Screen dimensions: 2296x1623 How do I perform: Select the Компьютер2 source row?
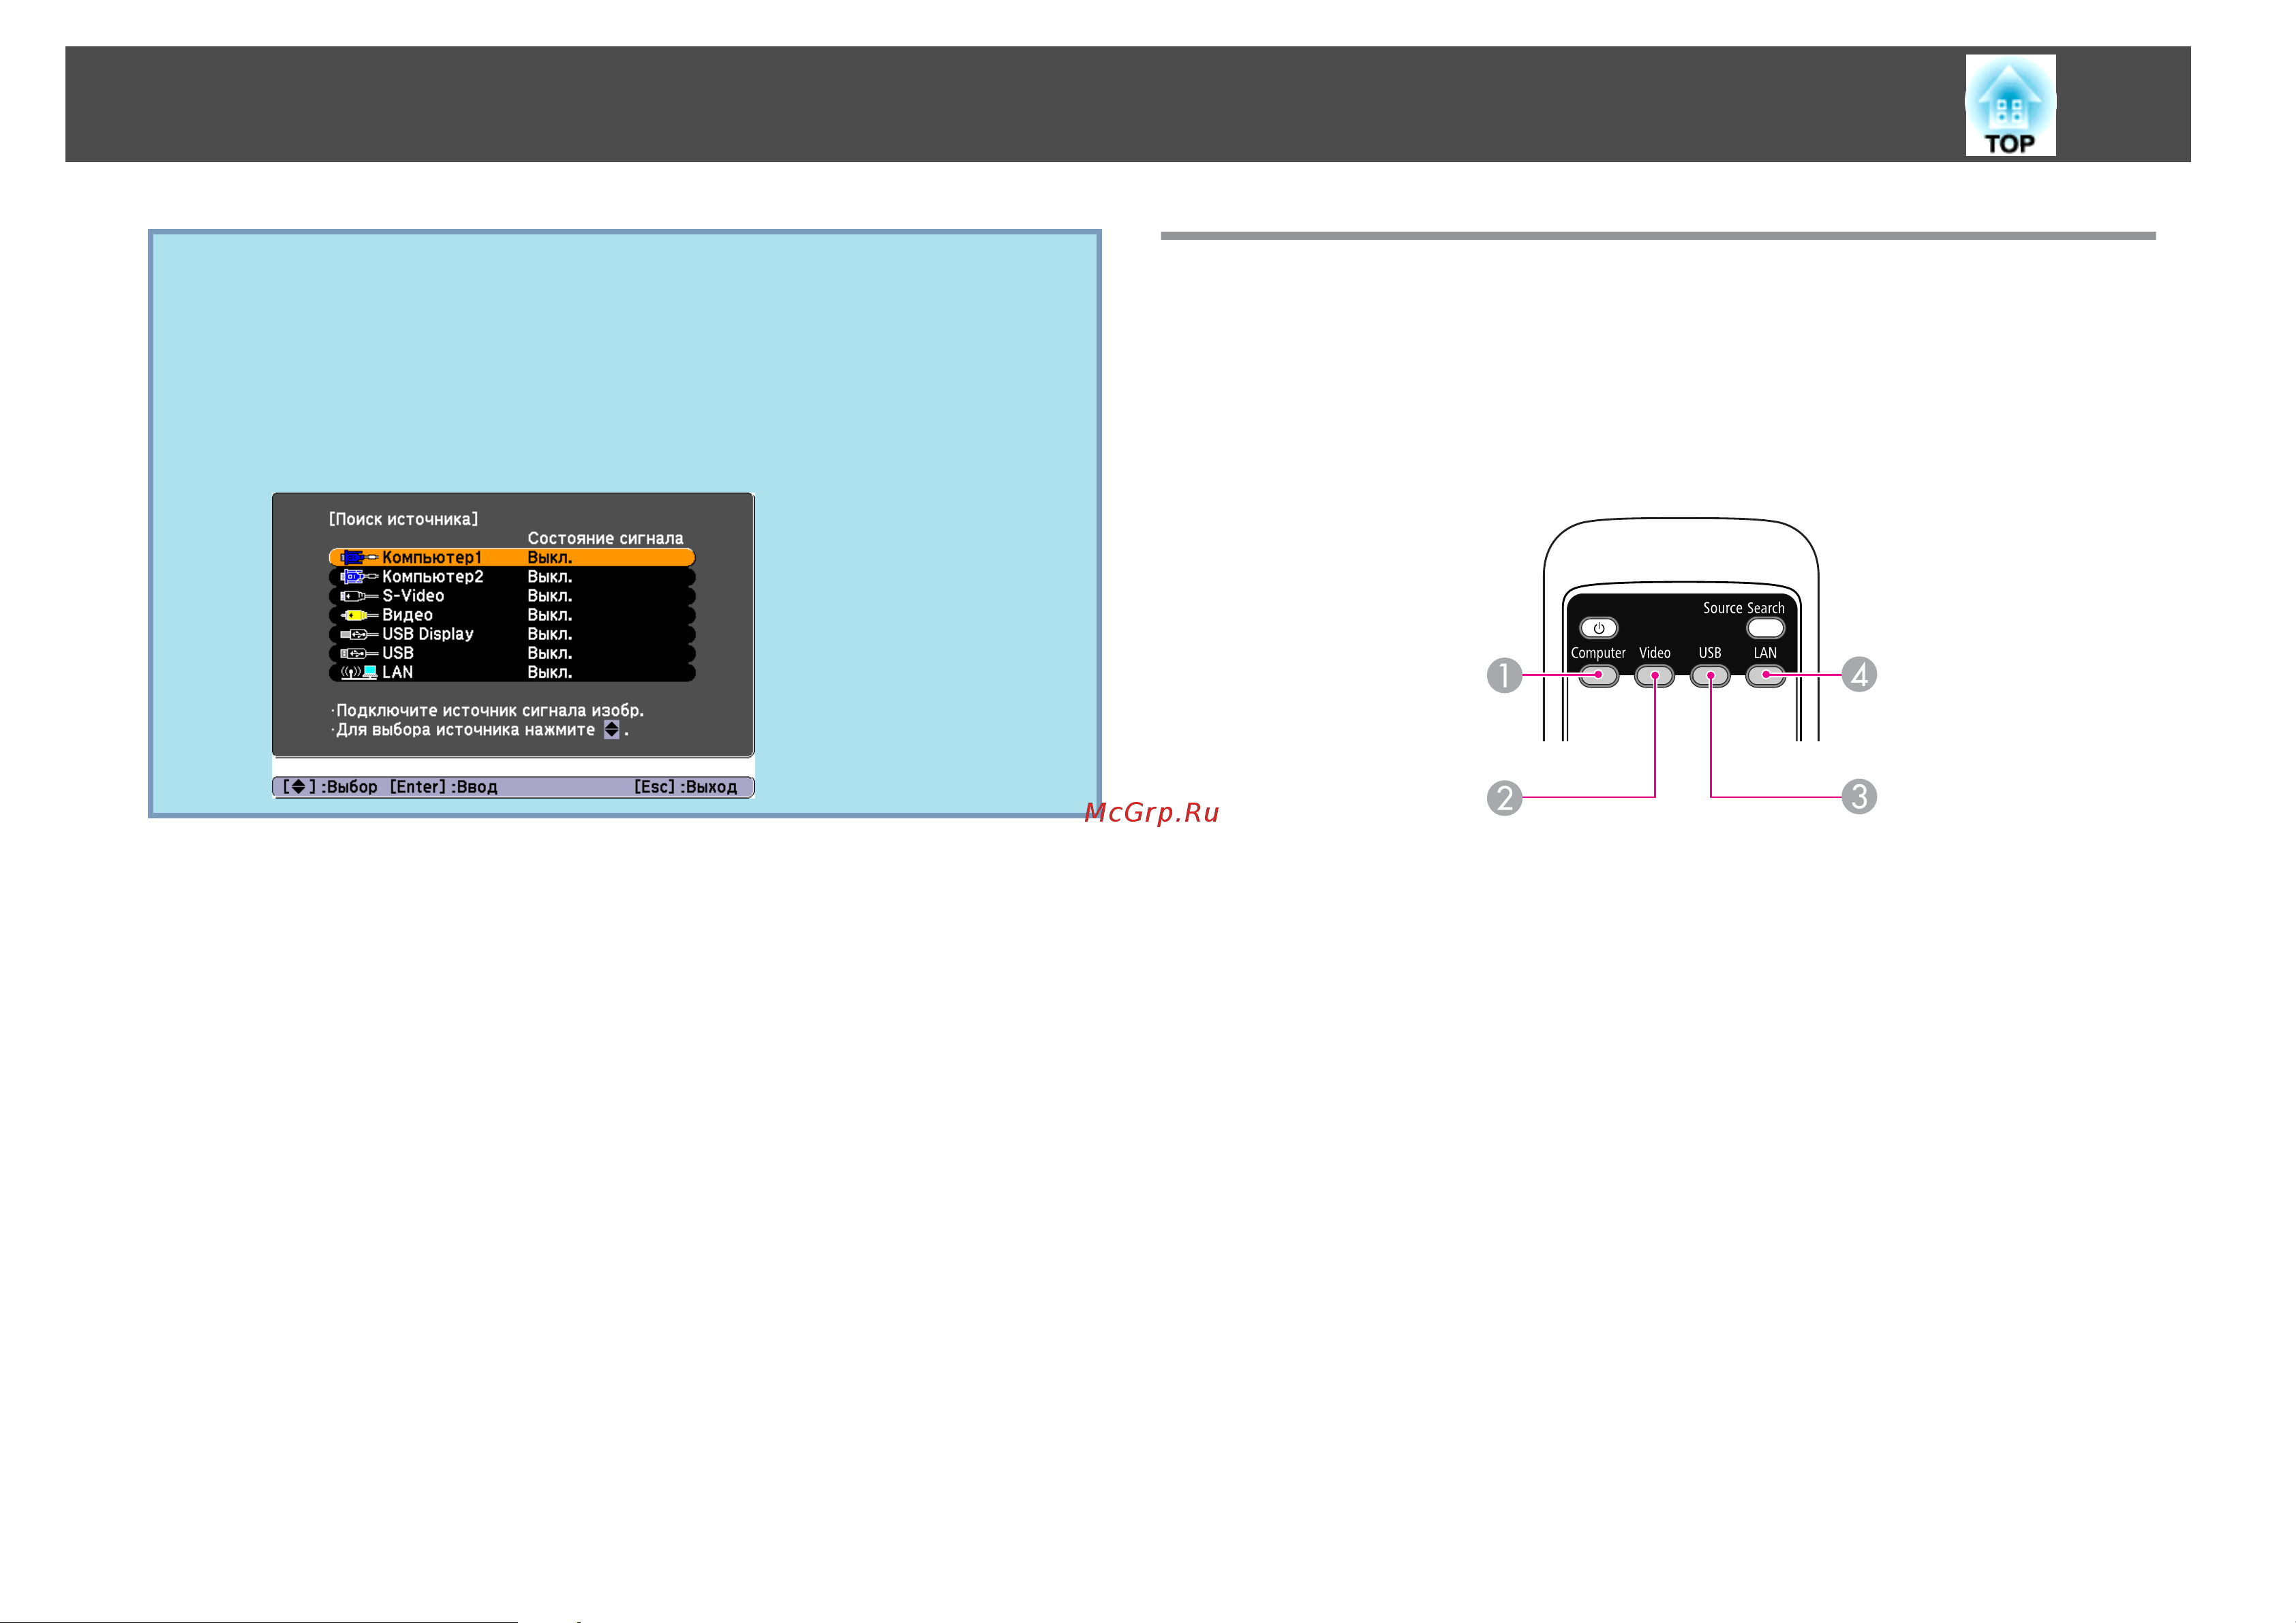pos(511,576)
